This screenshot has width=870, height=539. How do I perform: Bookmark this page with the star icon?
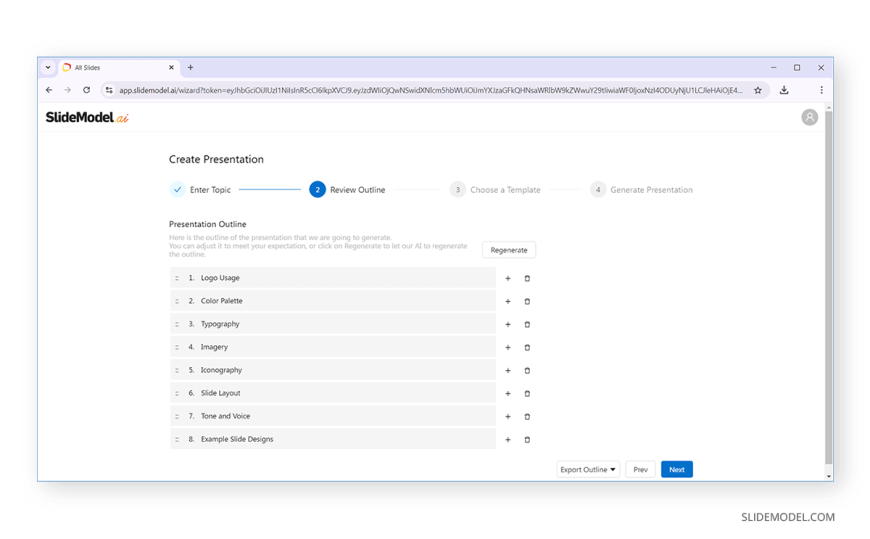pyautogui.click(x=758, y=90)
